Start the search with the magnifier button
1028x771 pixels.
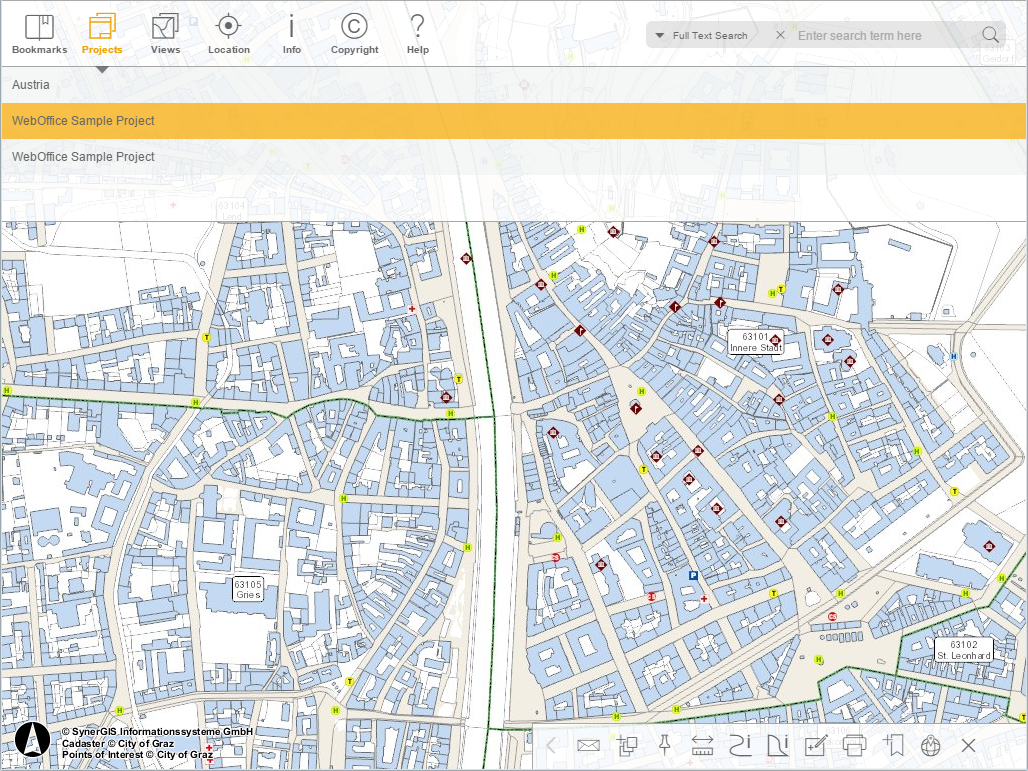(x=989, y=34)
